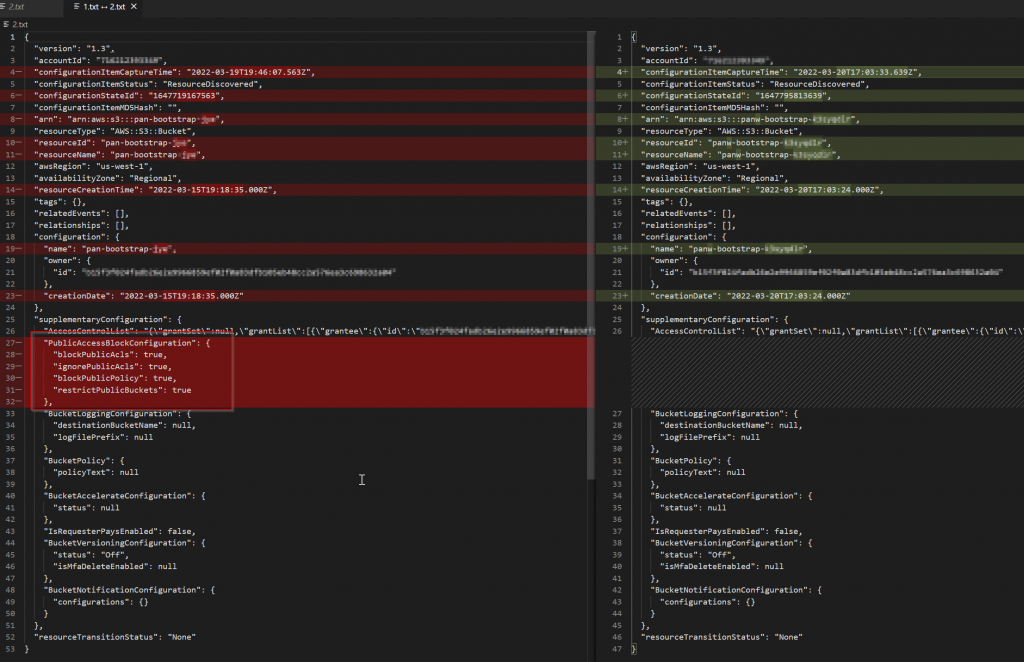
Task: Click the configurationStateId value 1647719167563
Action: 184,96
